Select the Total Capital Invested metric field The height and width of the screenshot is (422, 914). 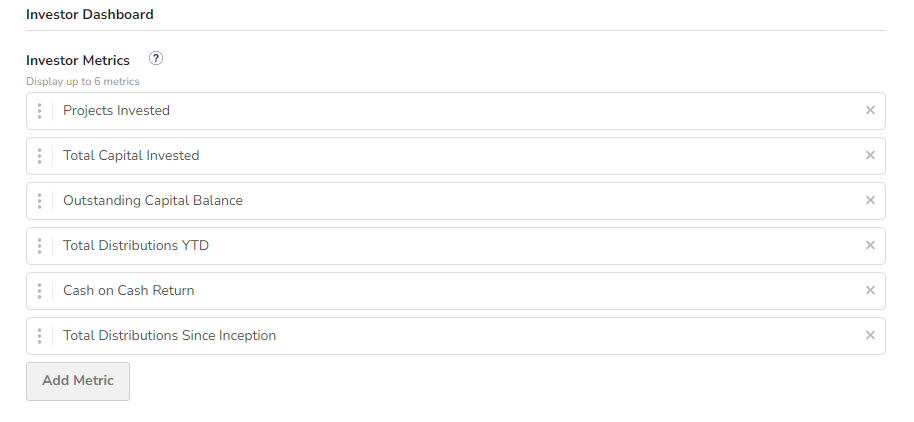(x=456, y=156)
